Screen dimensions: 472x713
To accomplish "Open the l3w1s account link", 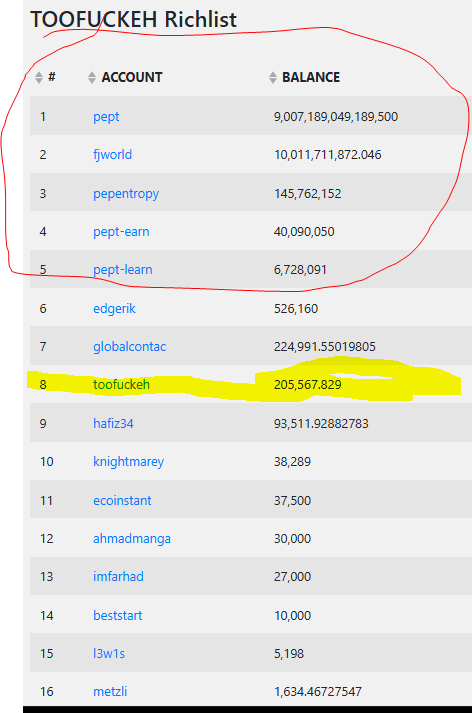I will [109, 654].
